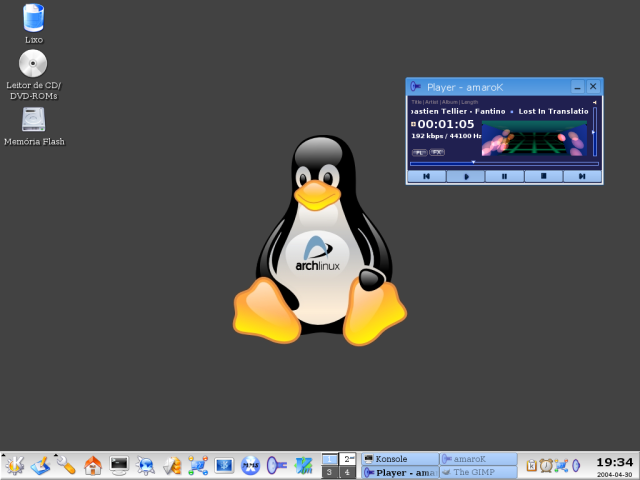Open the amaroK window menu icon in title bar
The width and height of the screenshot is (640, 480).
416,87
